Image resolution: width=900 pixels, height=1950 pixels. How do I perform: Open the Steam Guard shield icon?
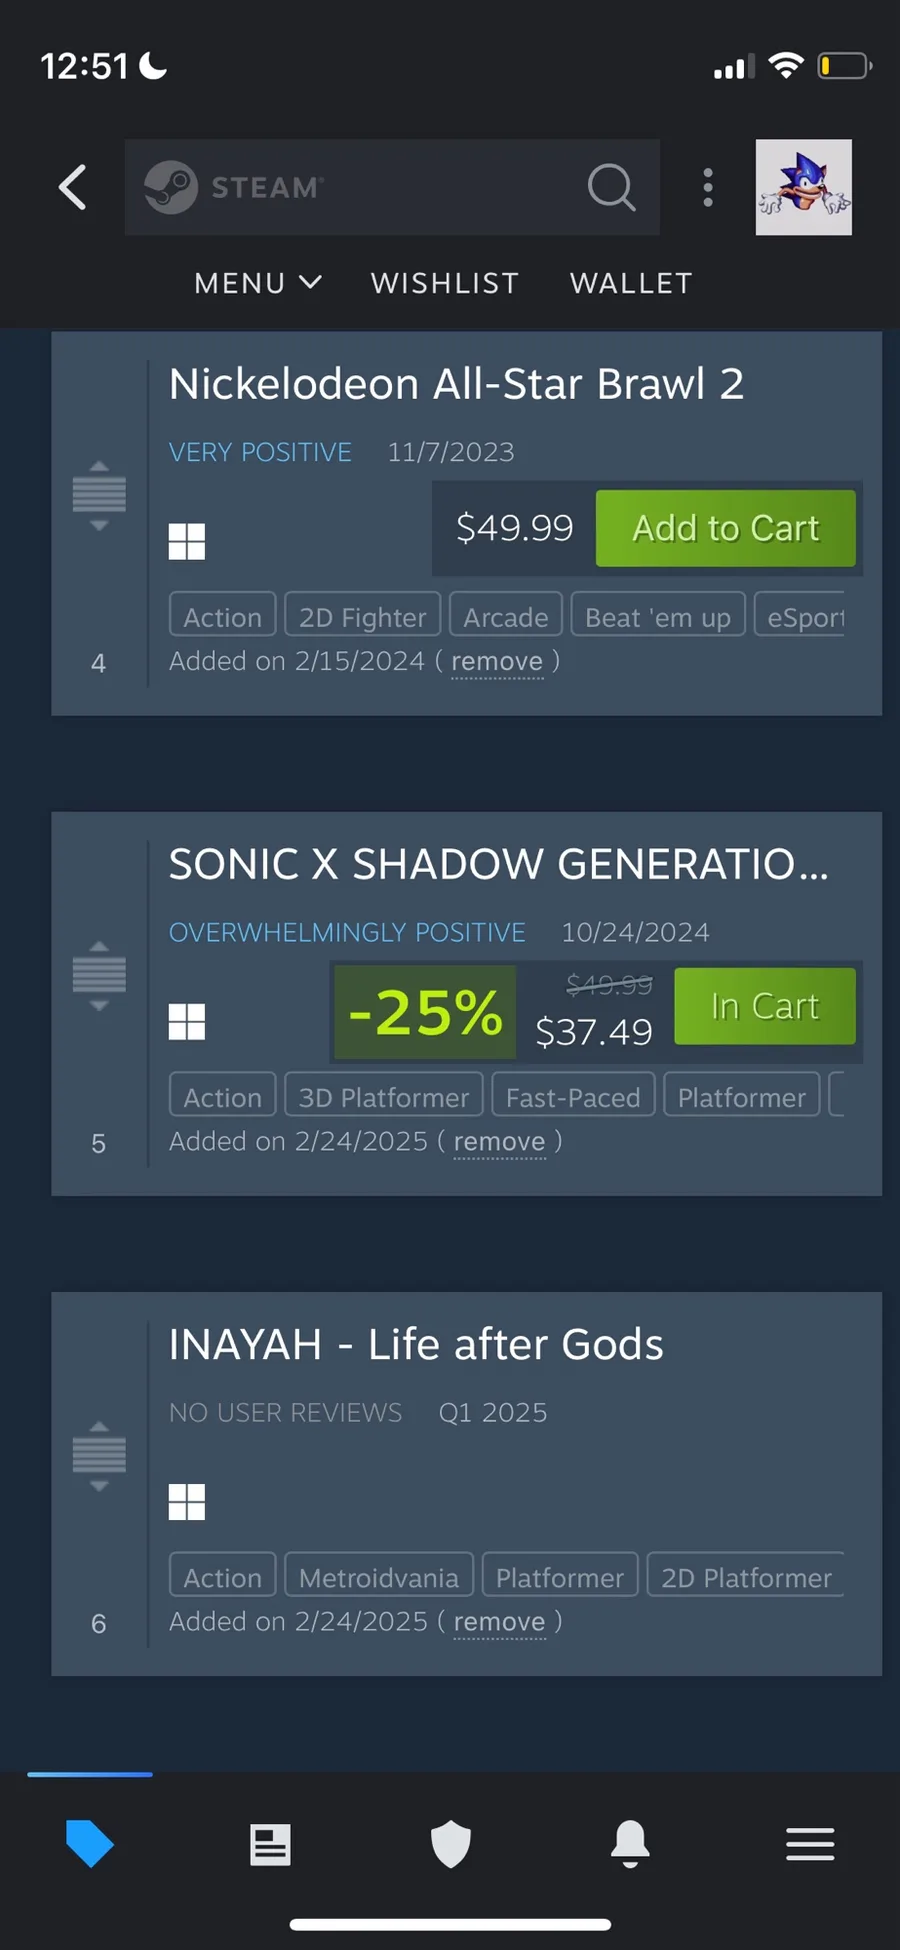[451, 1844]
